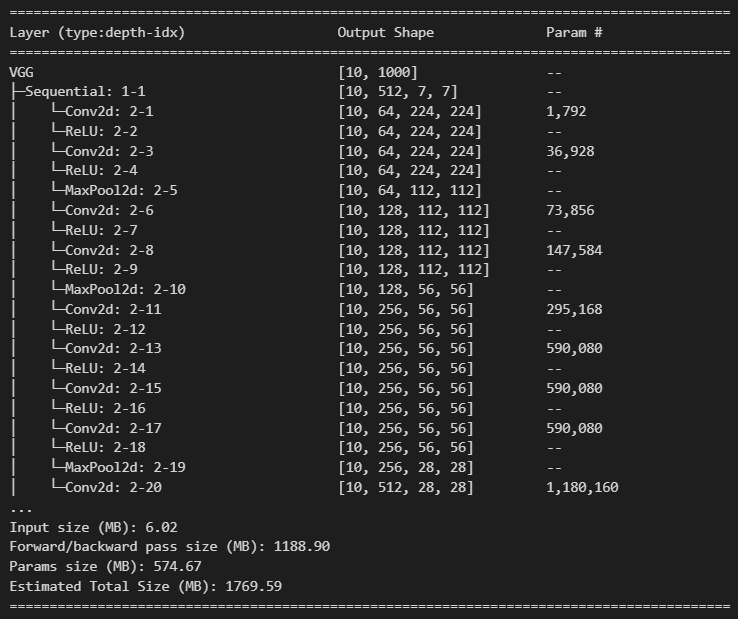Viewport: 738px width, 619px height.
Task: Click the "MaxPool2d: 2-10" layer name
Action: pyautogui.click(x=125, y=289)
